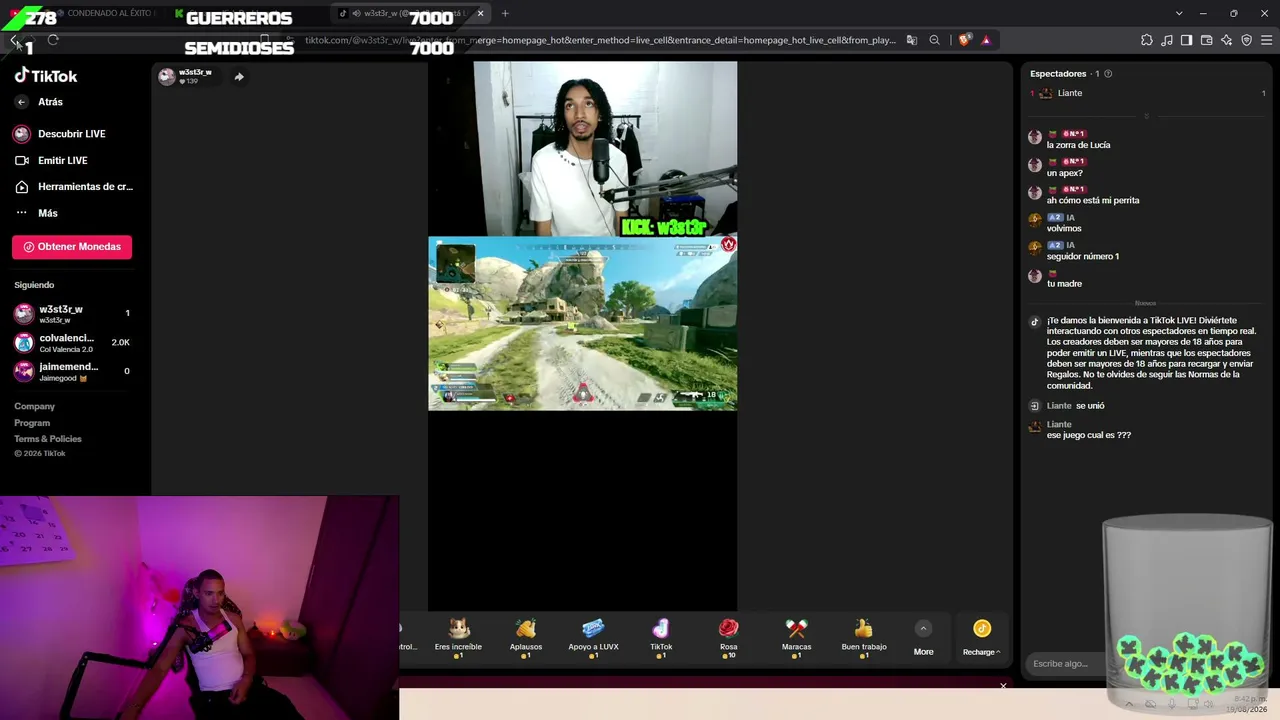1280x720 pixels.
Task: Share the live stream with the arrow icon
Action: [x=239, y=77]
